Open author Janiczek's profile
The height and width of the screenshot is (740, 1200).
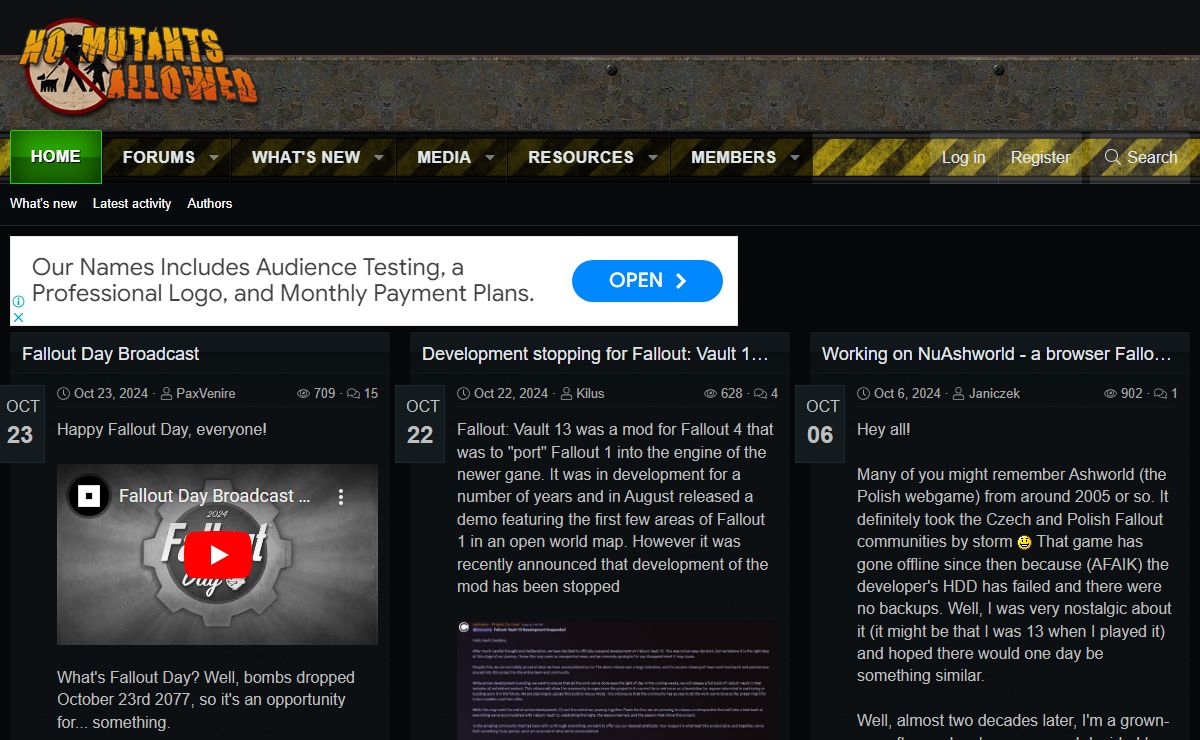click(x=994, y=393)
